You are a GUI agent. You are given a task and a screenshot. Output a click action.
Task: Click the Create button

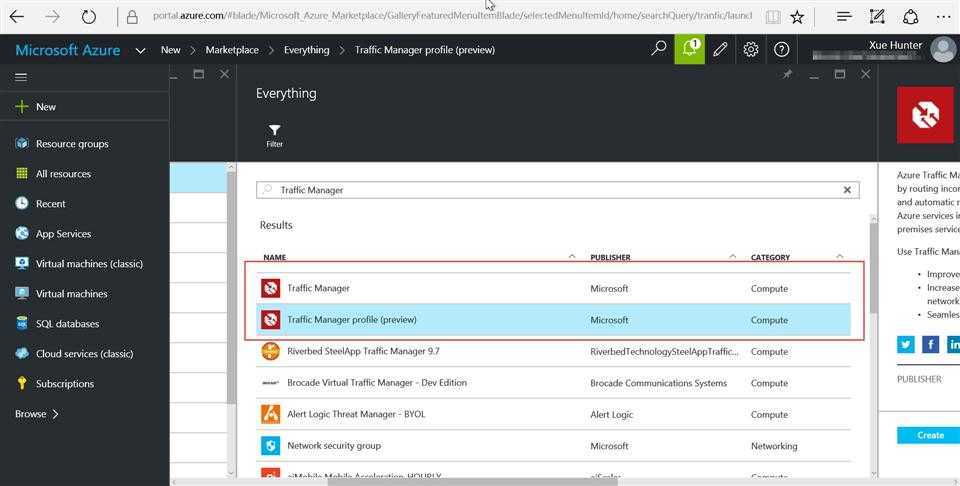(929, 435)
